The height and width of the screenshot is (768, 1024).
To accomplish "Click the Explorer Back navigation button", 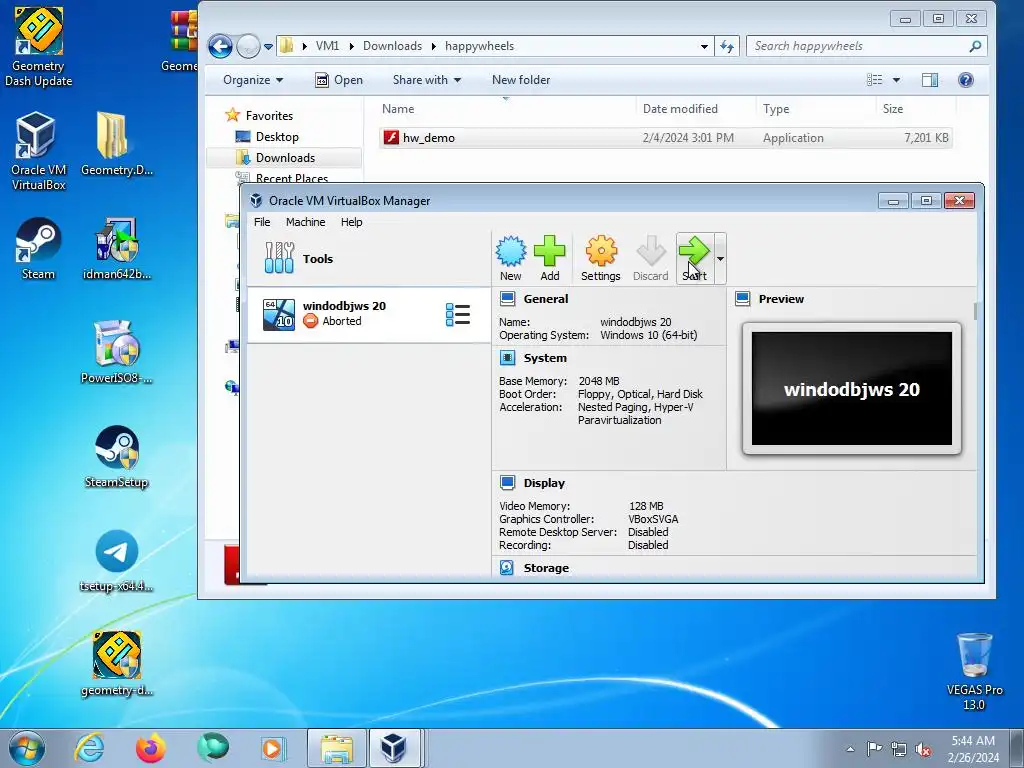I will point(220,46).
